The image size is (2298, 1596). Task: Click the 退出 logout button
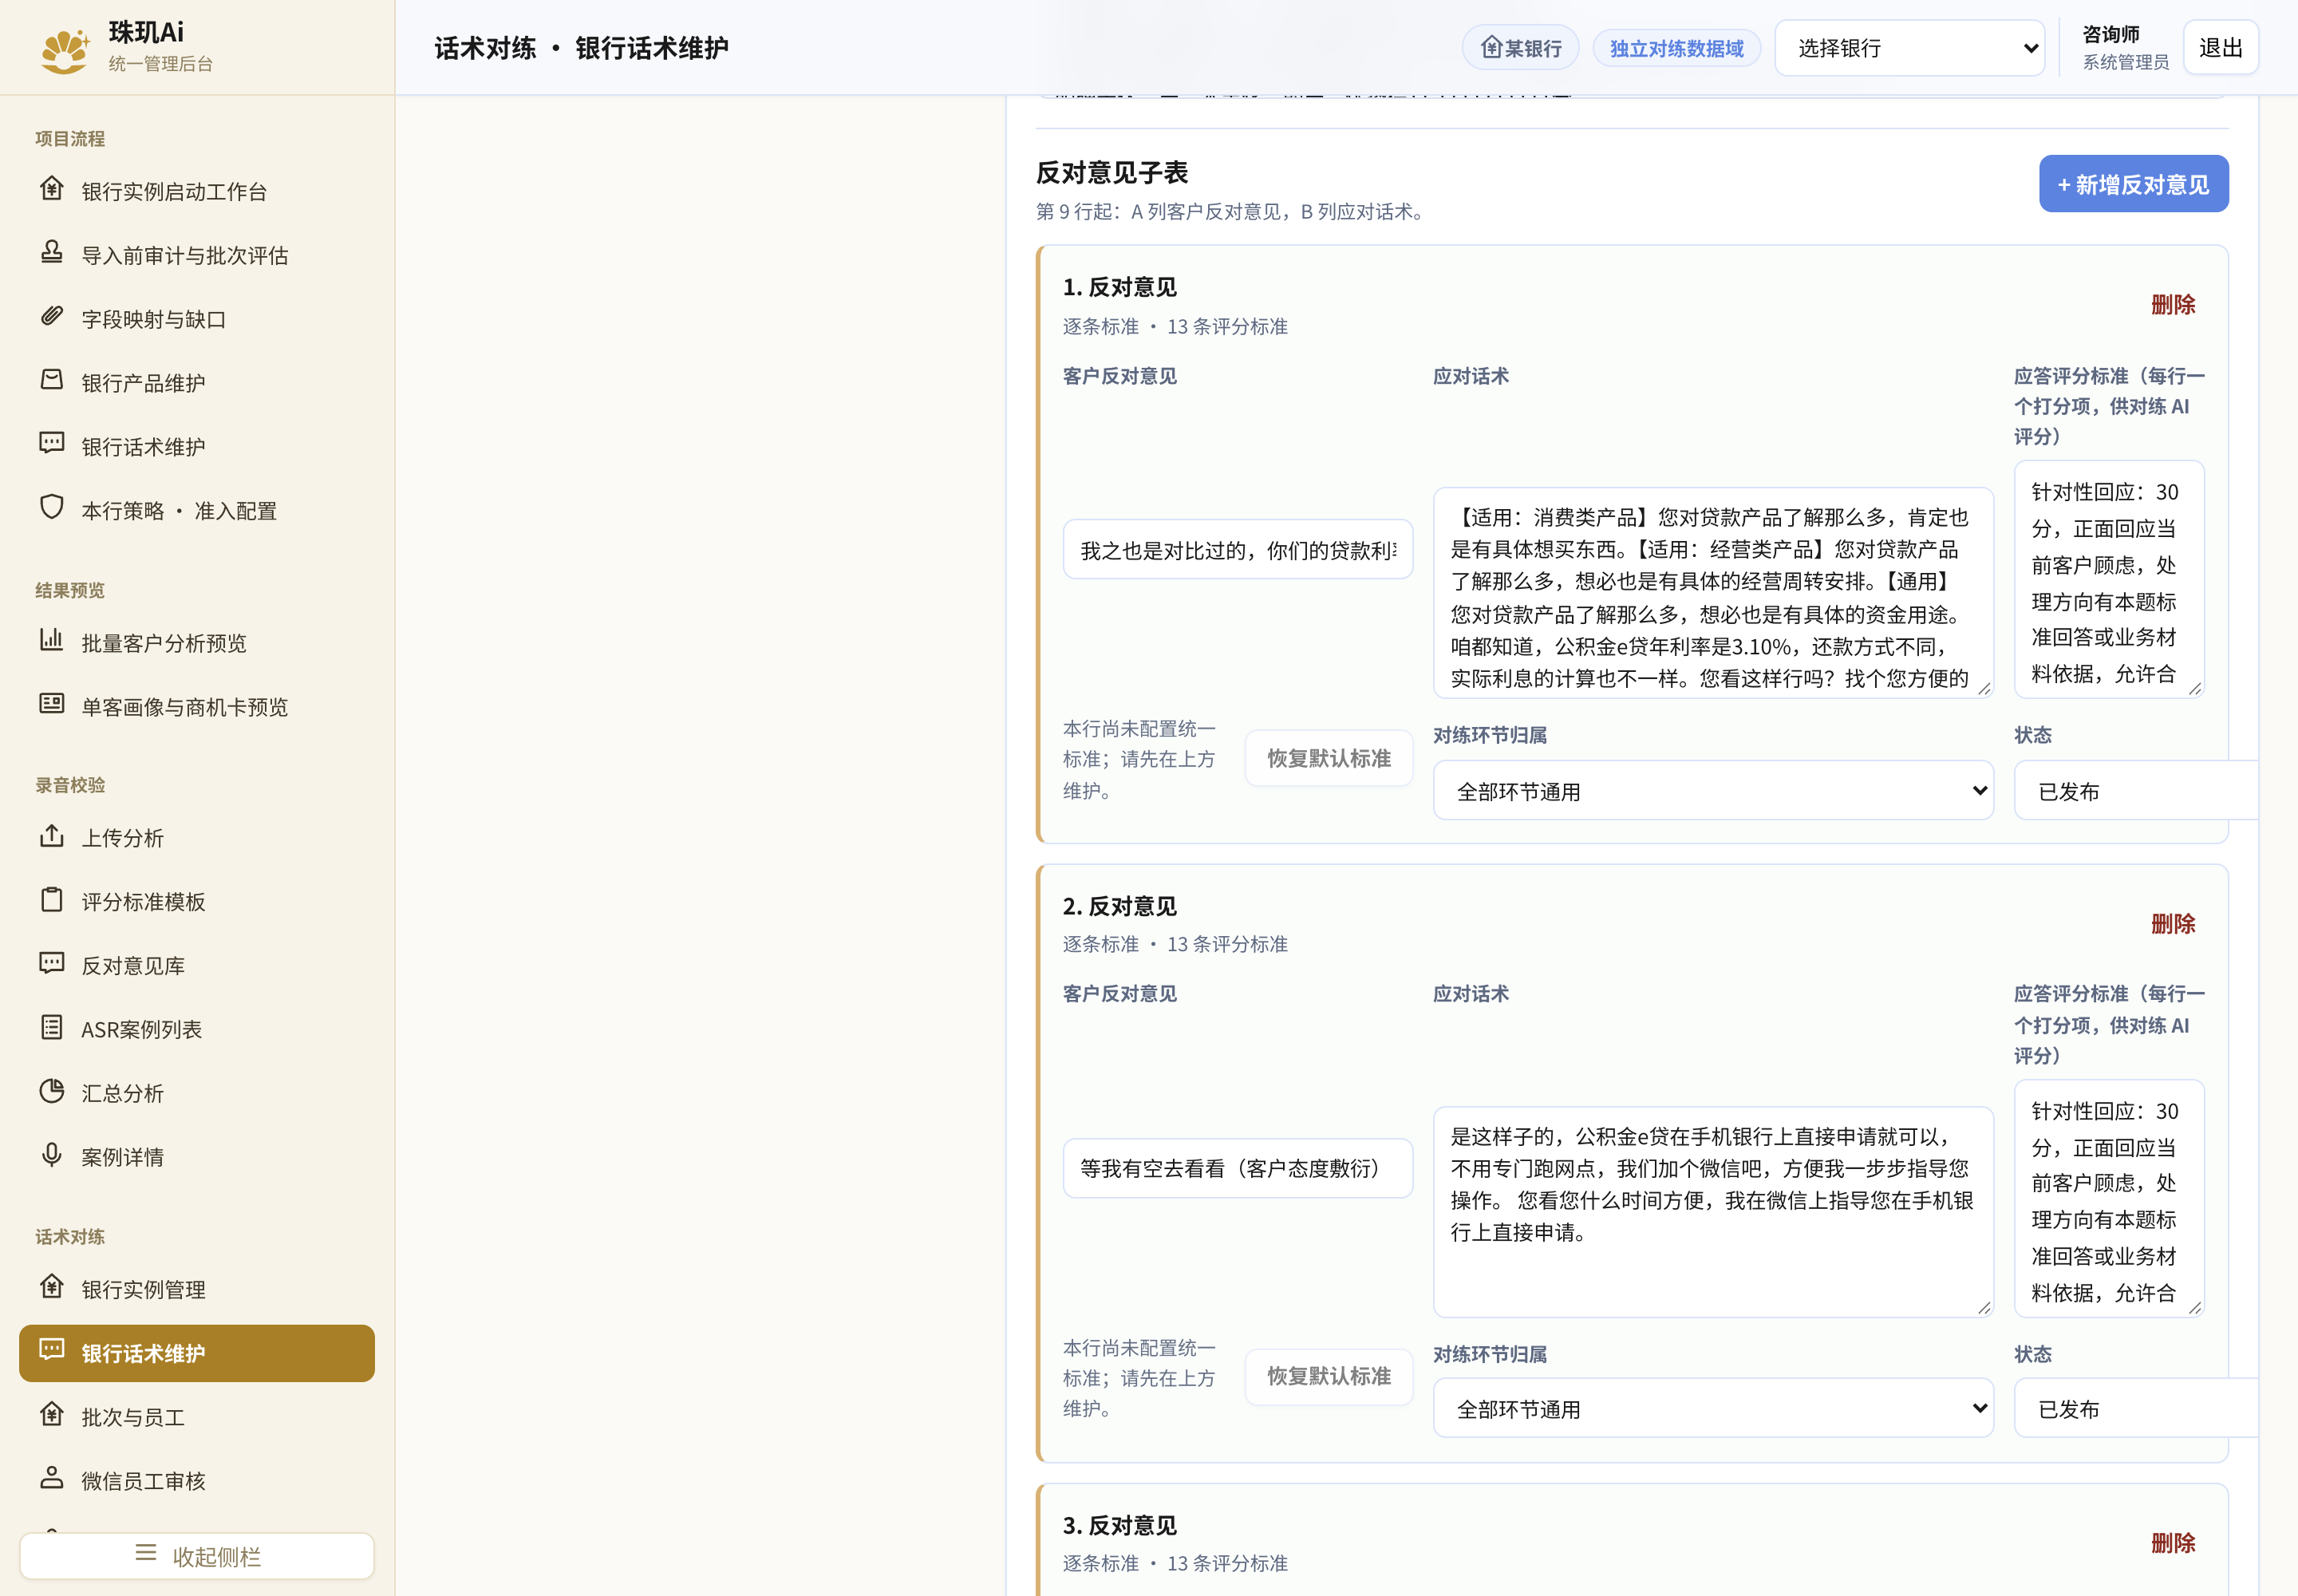click(2220, 47)
